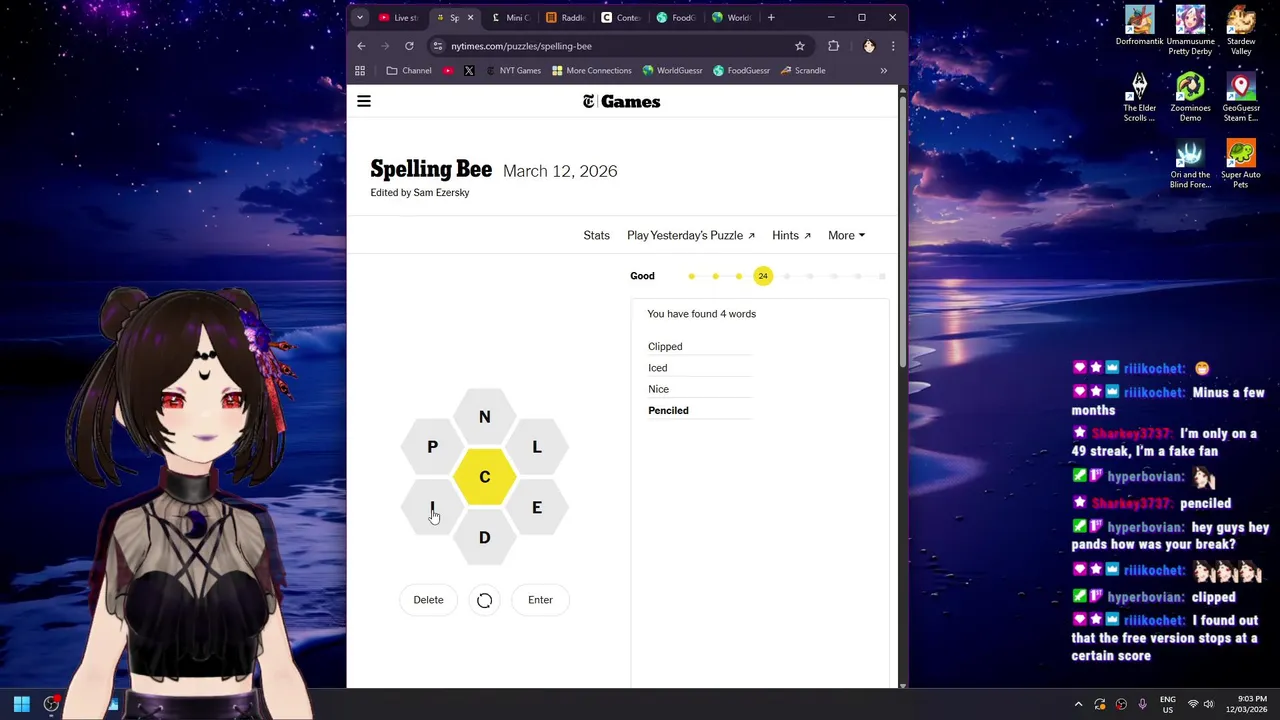The image size is (1280, 720).
Task: Click the letter E hexagon
Action: click(537, 507)
